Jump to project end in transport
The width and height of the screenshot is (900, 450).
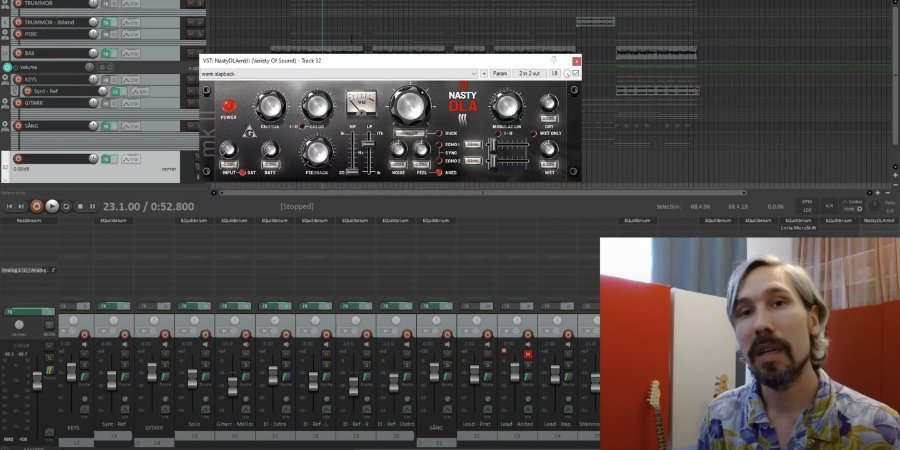[x=21, y=206]
